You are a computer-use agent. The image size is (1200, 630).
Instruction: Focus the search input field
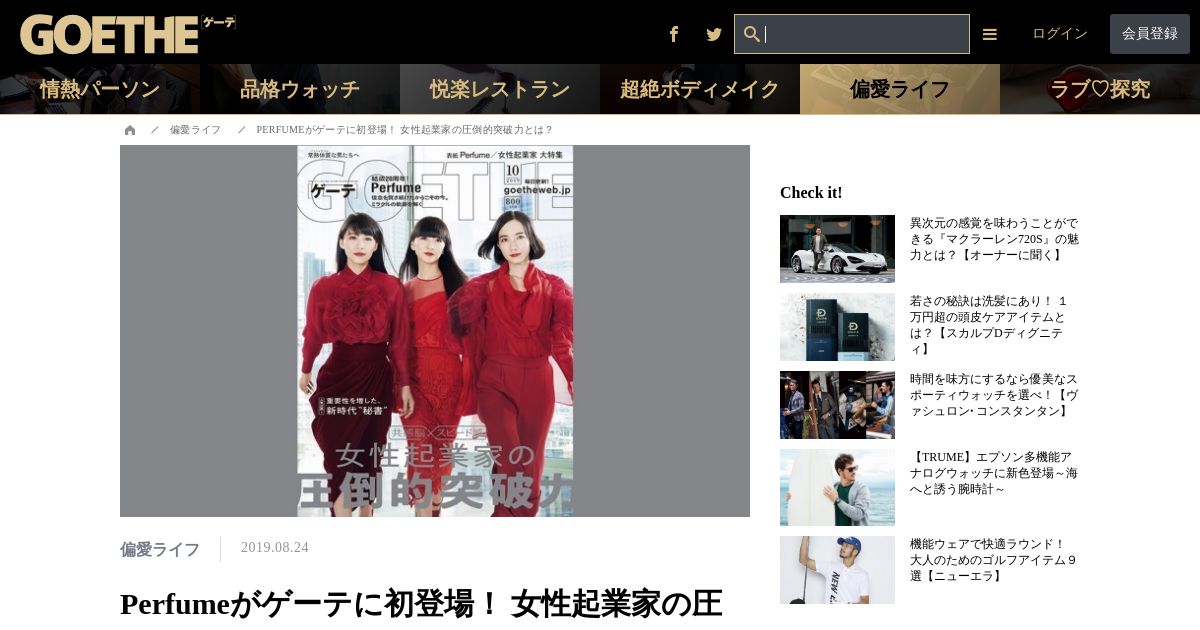click(x=852, y=34)
